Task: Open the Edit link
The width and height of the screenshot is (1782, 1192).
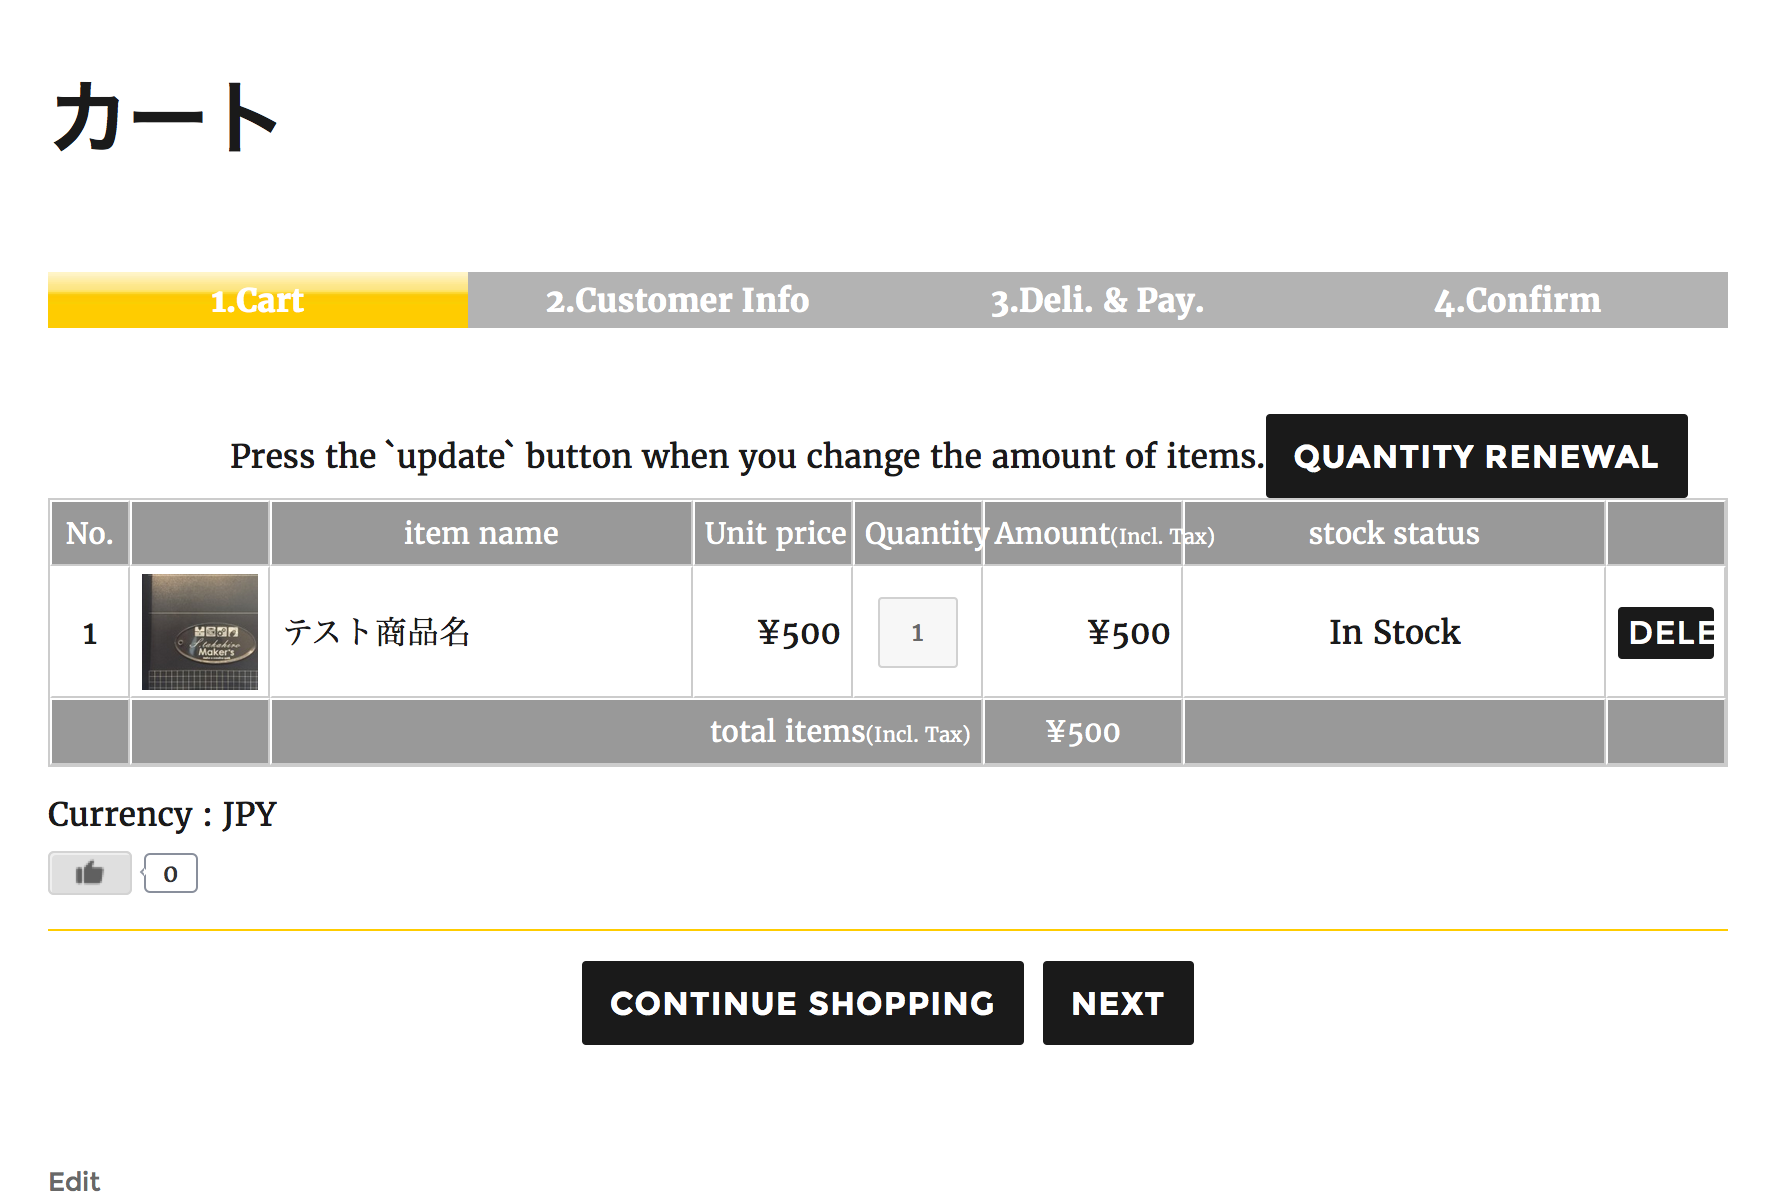Action: tap(74, 1181)
